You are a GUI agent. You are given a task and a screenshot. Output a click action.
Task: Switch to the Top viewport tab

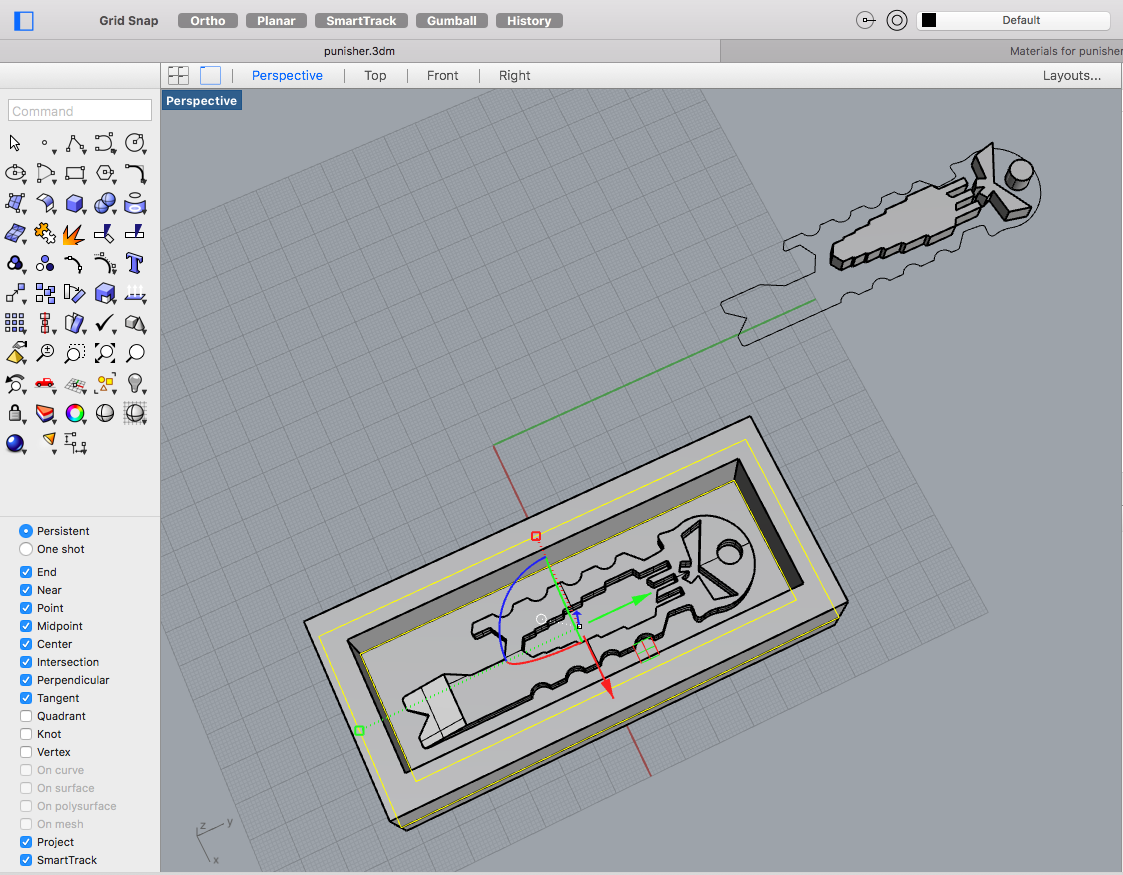pos(375,75)
